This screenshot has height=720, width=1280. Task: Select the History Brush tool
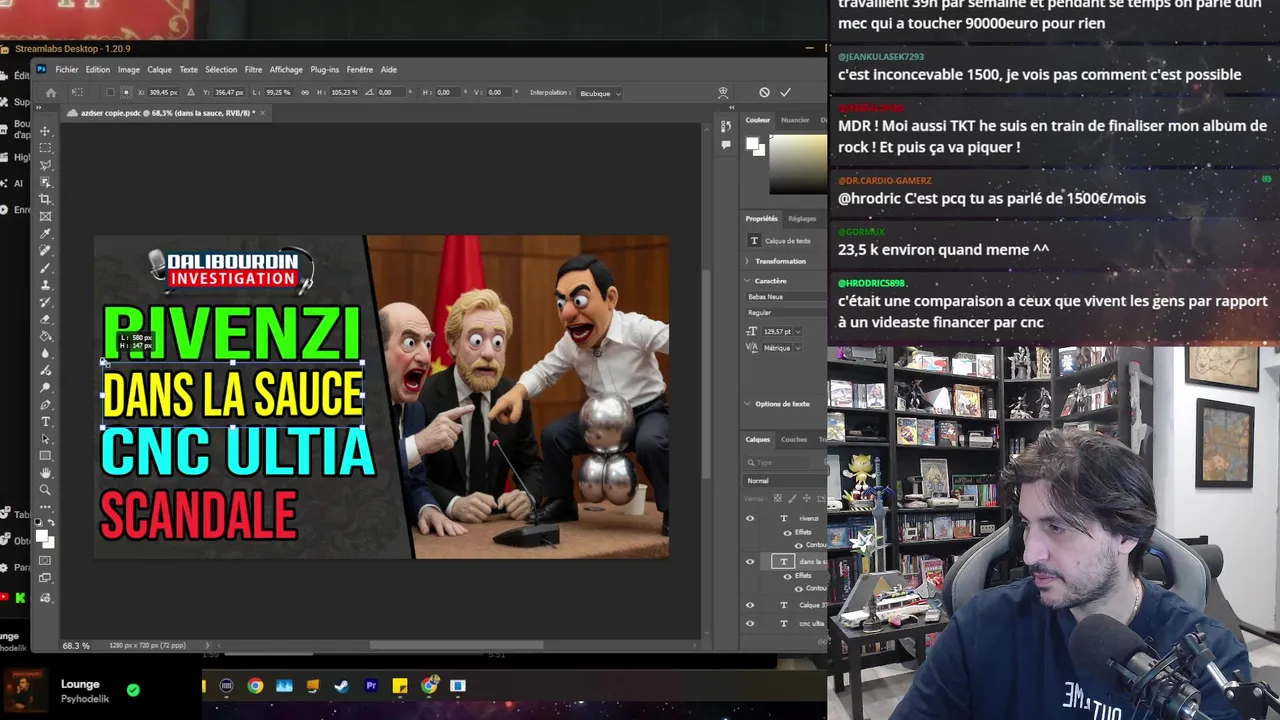(45, 301)
